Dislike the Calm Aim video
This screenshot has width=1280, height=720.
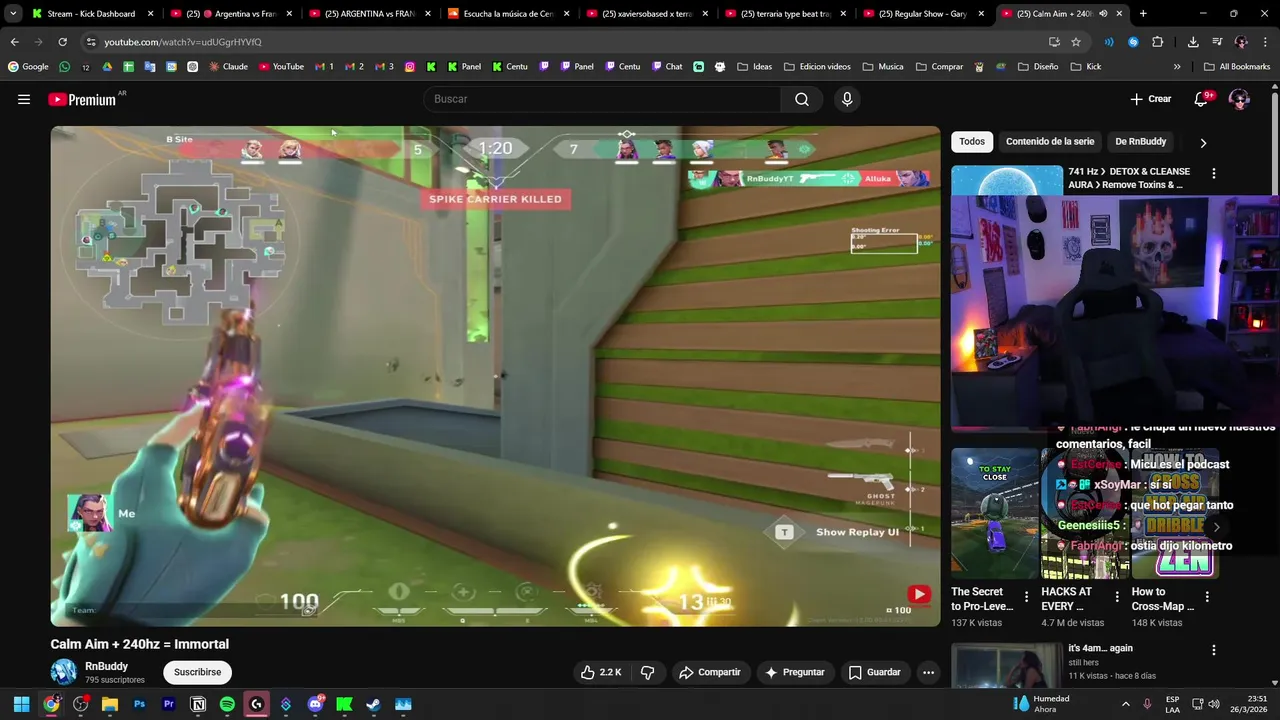pyautogui.click(x=647, y=672)
